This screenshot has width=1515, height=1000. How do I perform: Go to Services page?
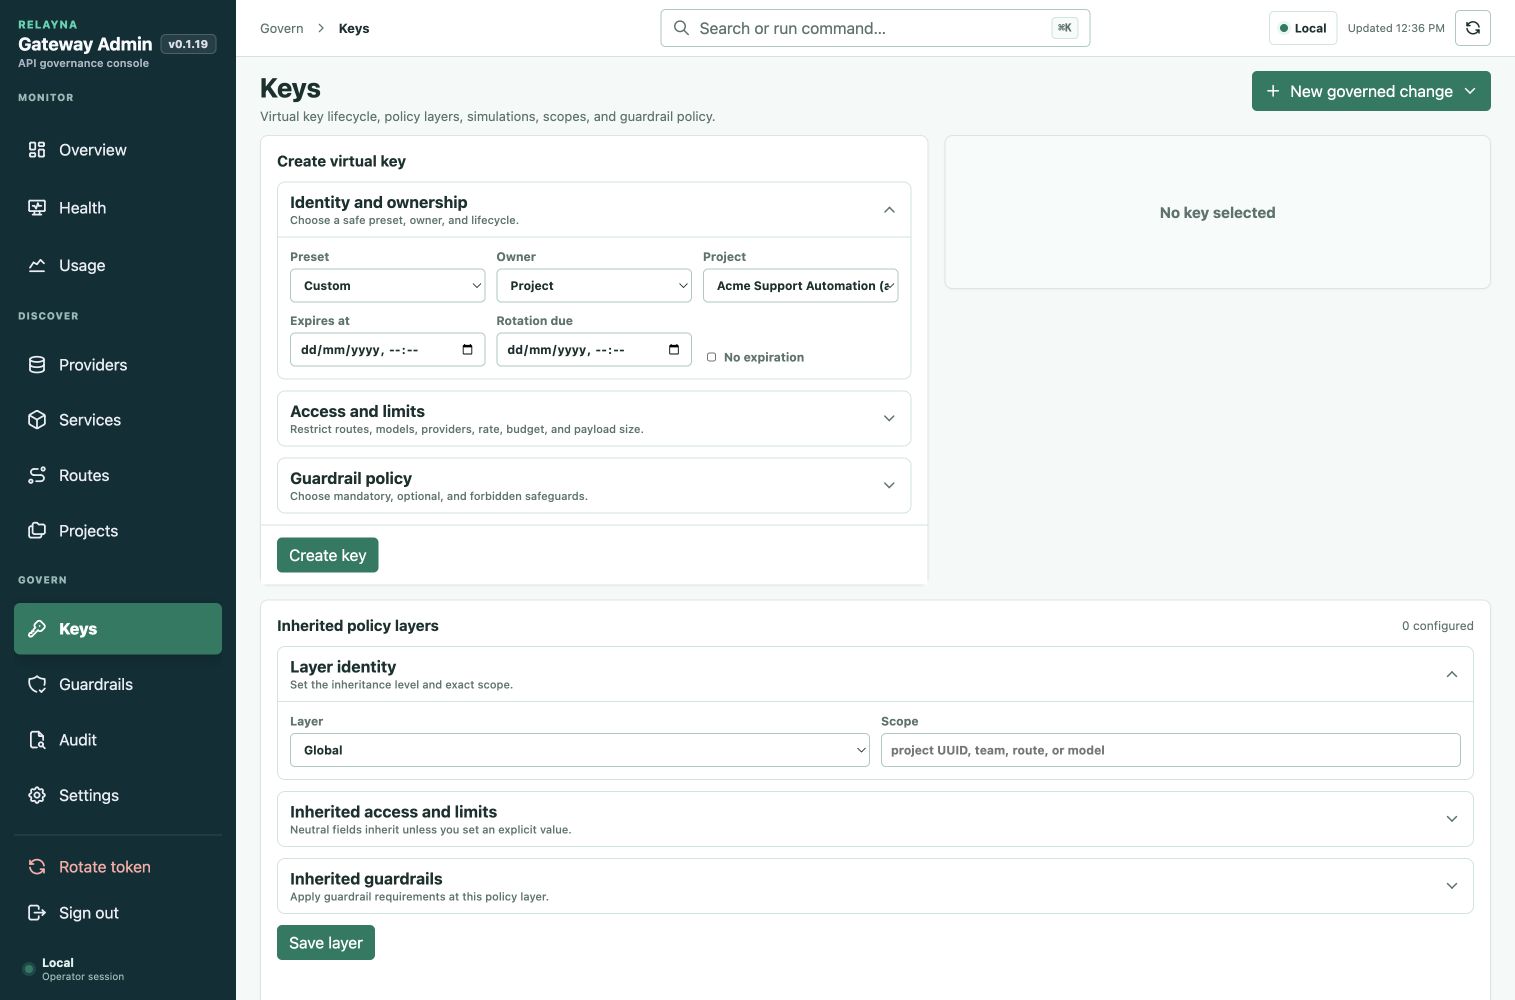[x=118, y=420]
